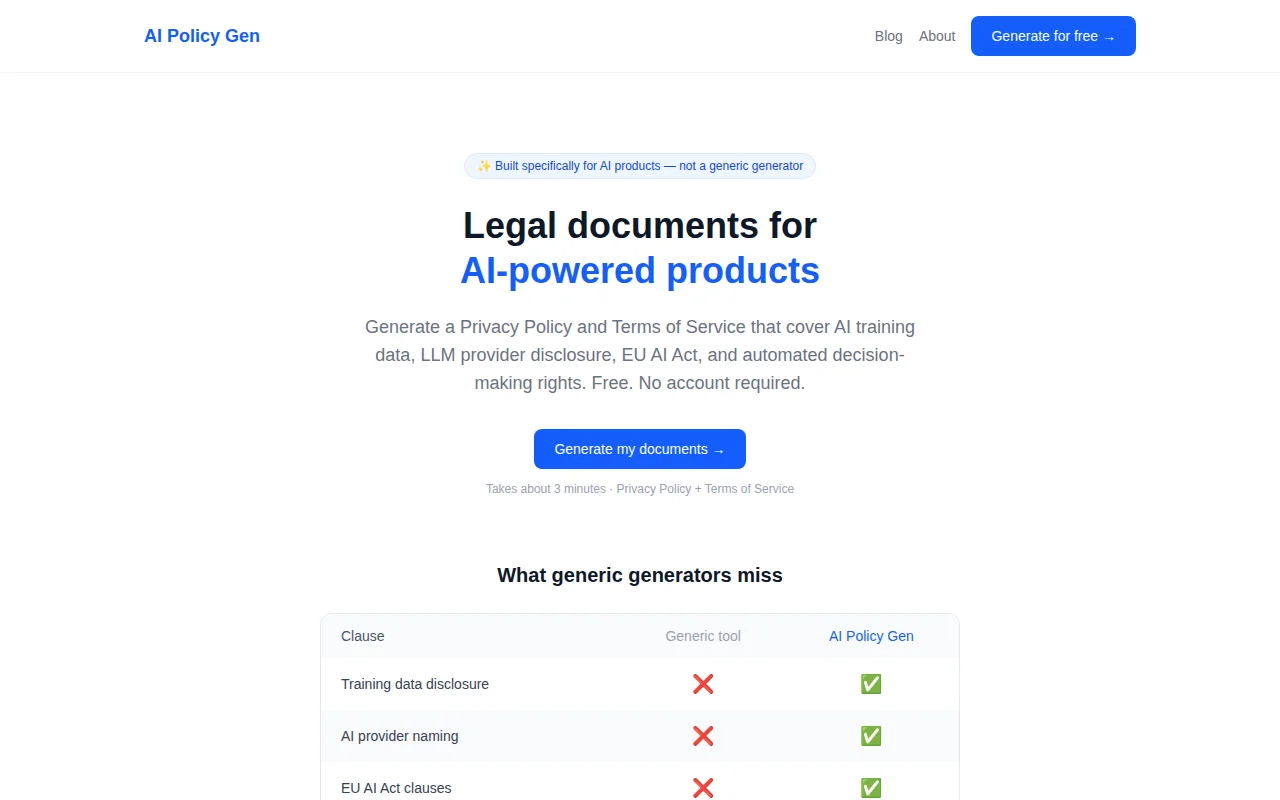The width and height of the screenshot is (1280, 800).
Task: Click 'What generic generators miss' heading
Action: click(640, 575)
